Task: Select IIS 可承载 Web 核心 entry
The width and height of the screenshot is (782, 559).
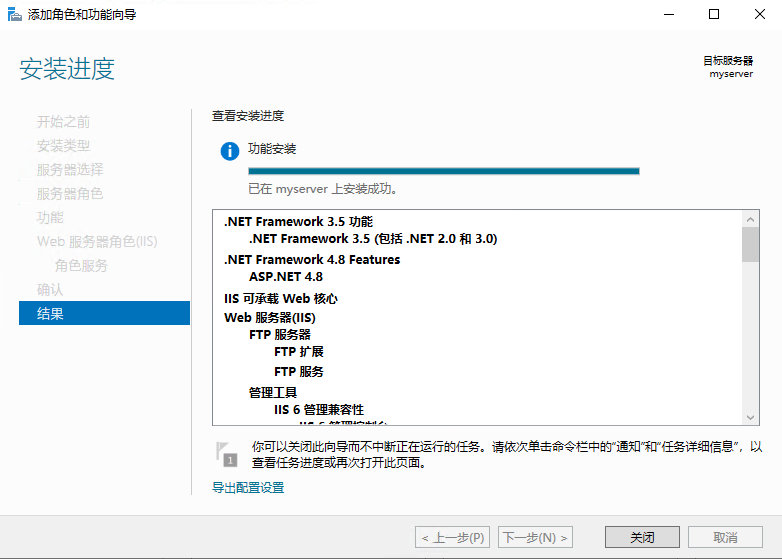Action: 281,298
